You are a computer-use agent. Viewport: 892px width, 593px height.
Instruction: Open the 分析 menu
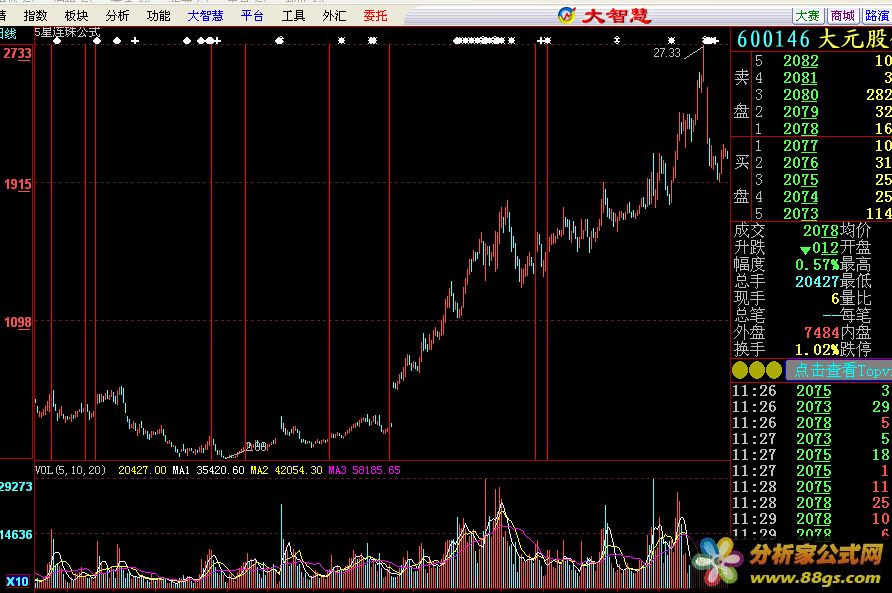point(117,15)
